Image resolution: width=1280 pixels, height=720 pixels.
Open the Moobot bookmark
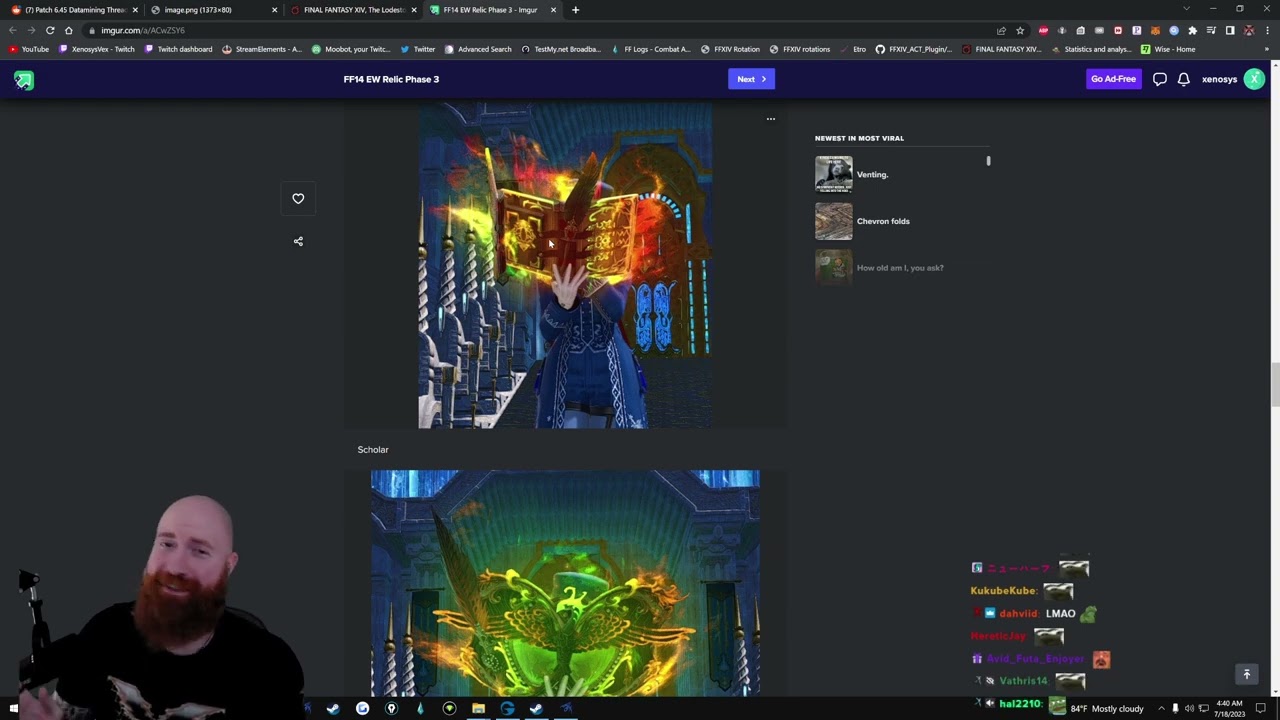(352, 49)
